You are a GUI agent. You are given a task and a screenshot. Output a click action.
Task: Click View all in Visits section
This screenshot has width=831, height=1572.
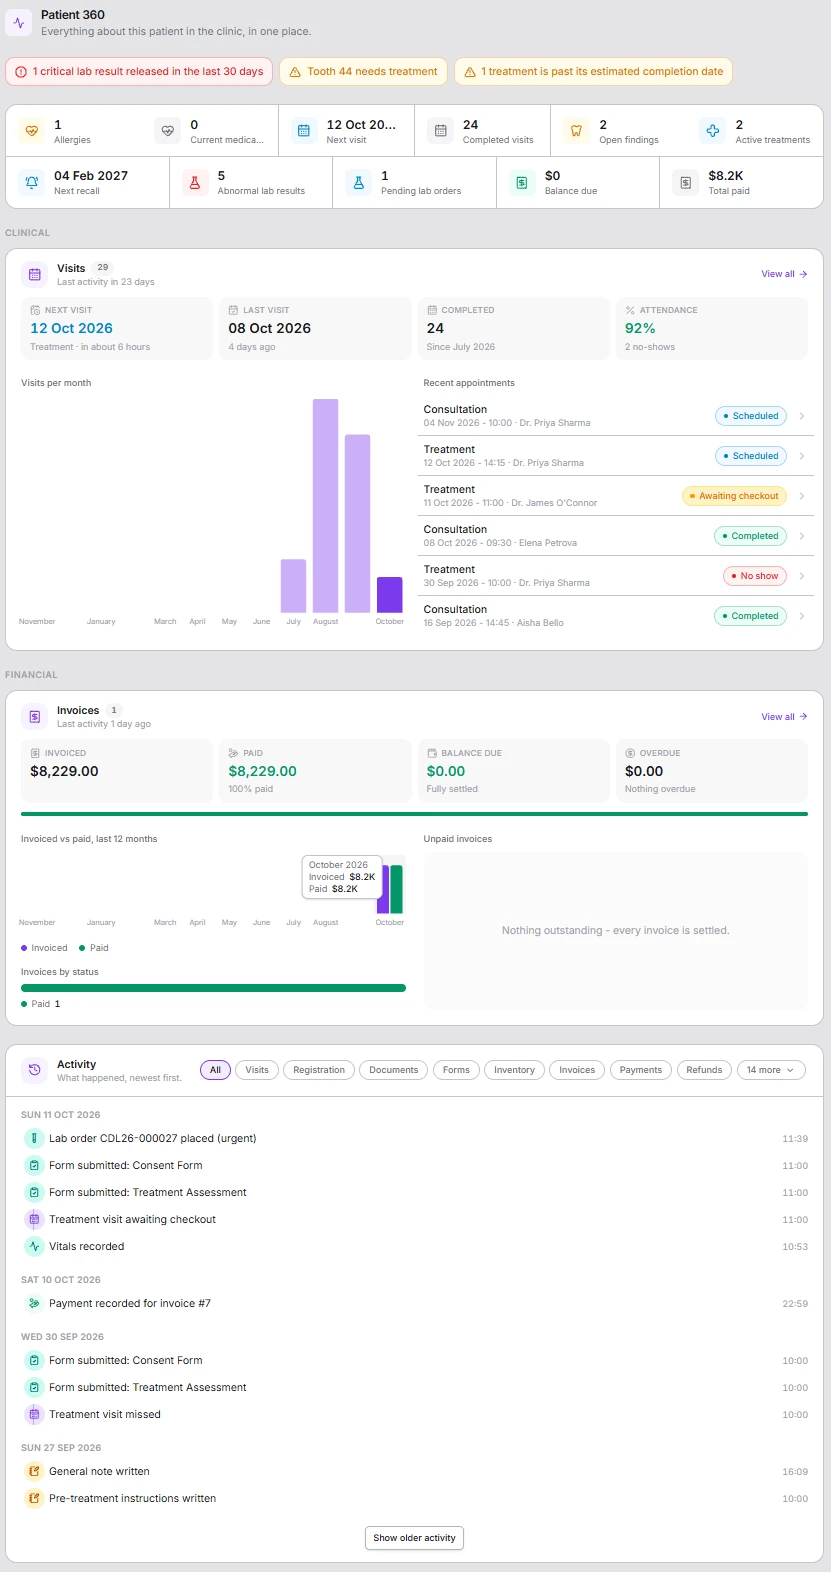click(x=784, y=274)
